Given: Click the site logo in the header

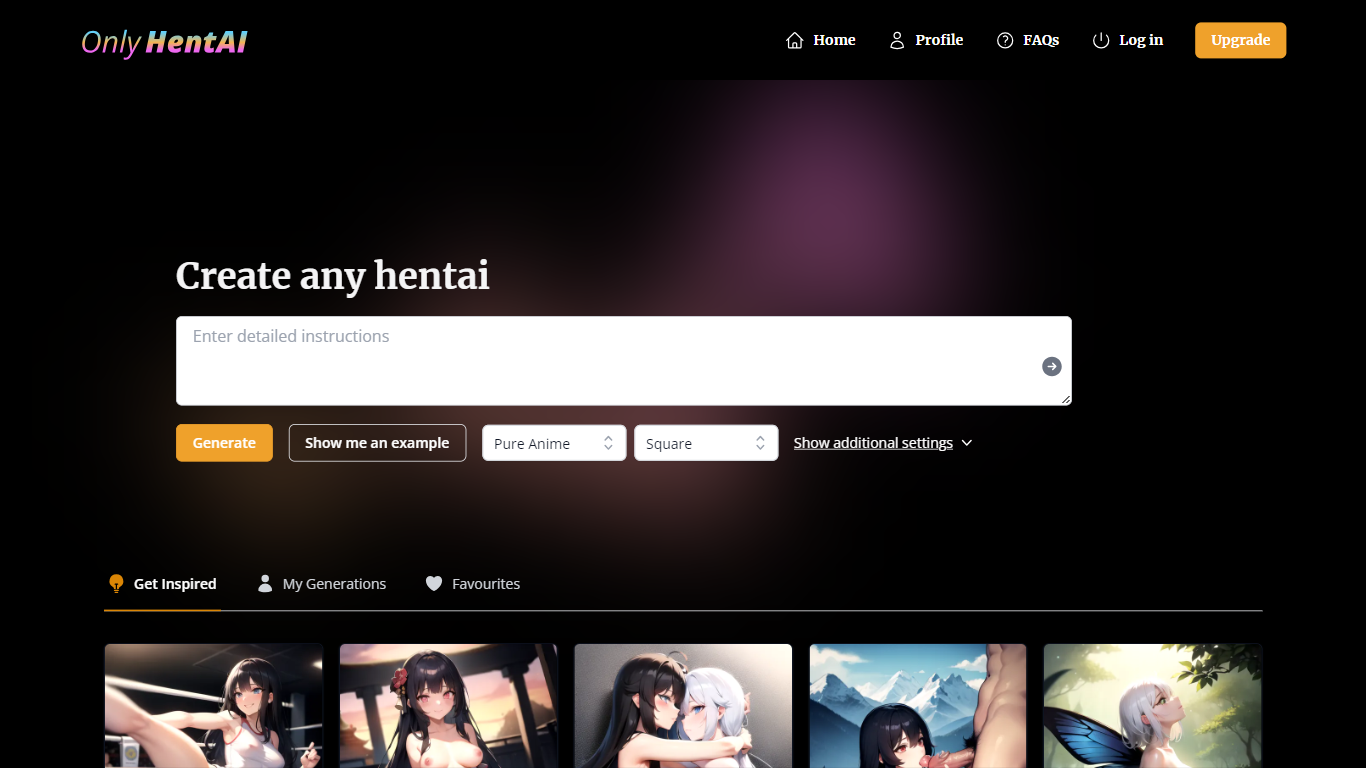Looking at the screenshot, I should [x=164, y=42].
